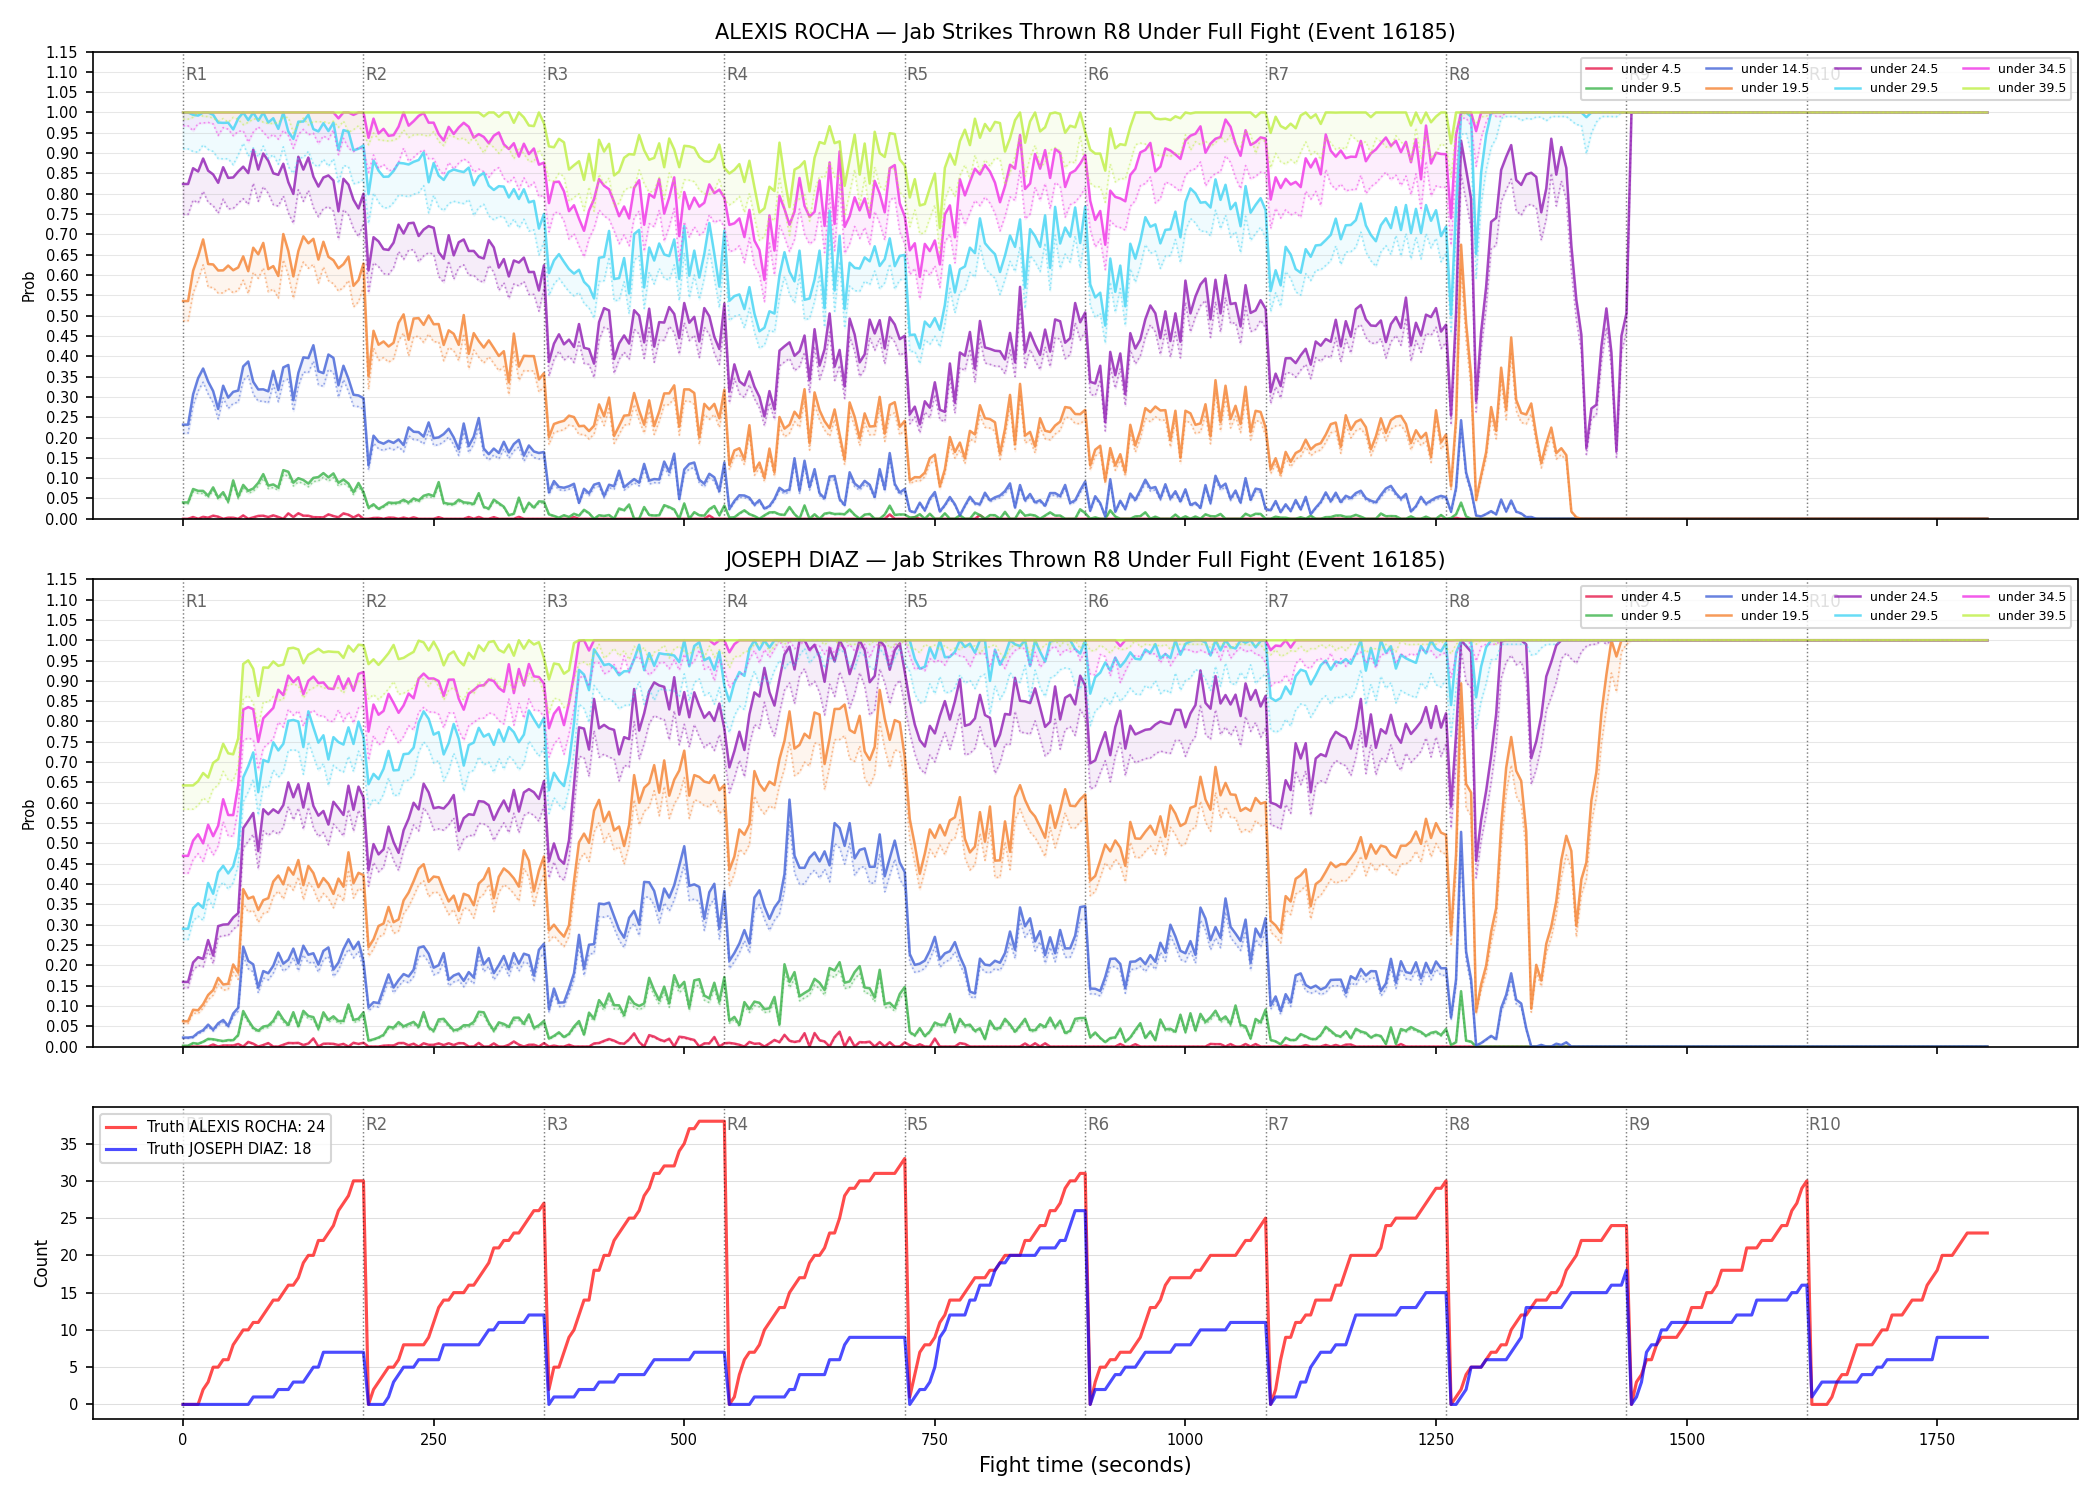Click the x-axis tick label 500
This screenshot has width=2100, height=1500.
(683, 1440)
